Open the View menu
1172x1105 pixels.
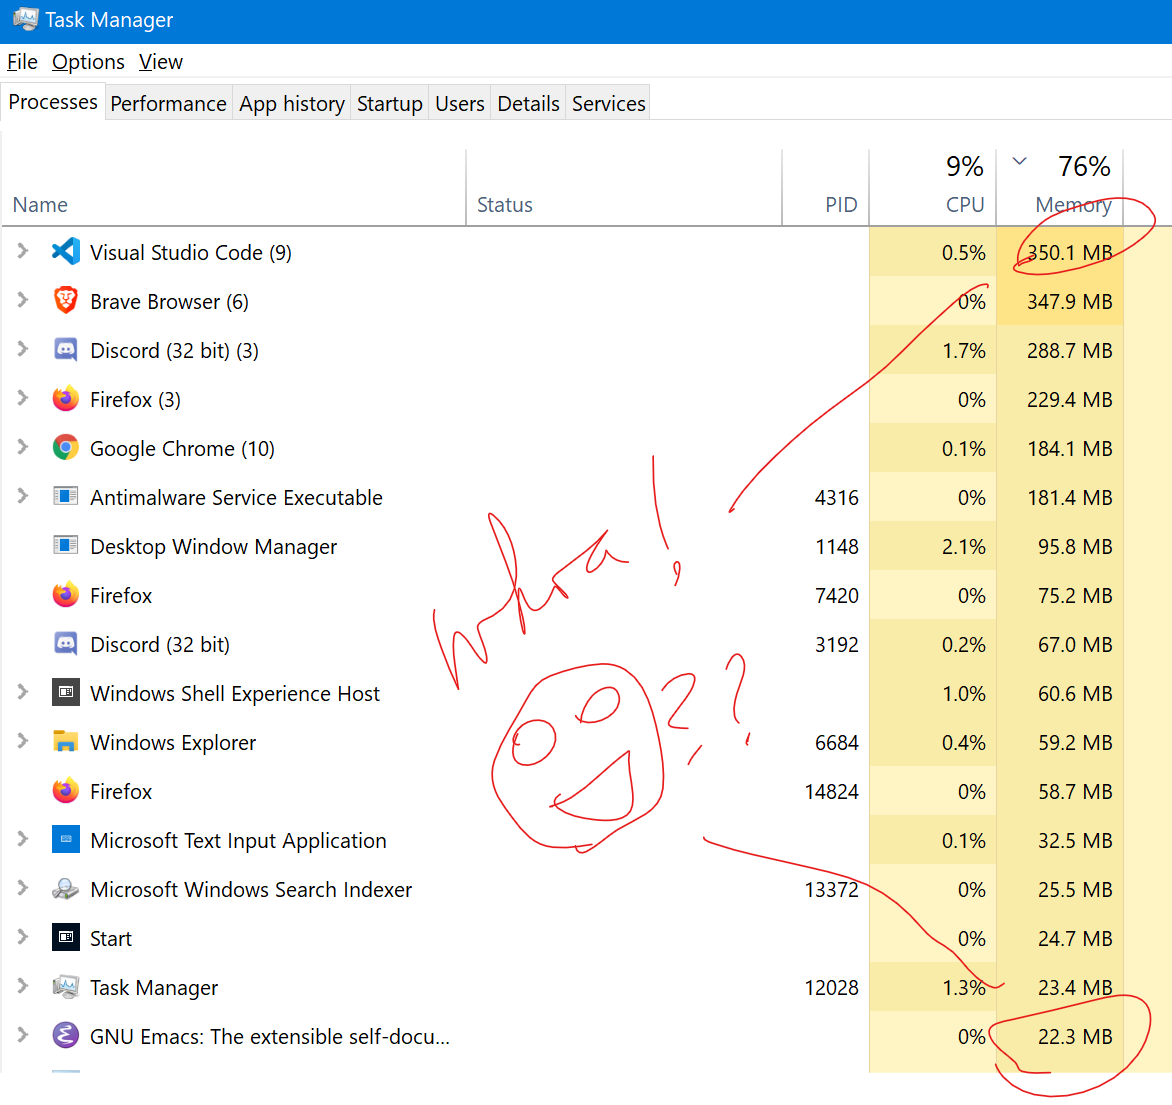click(161, 62)
